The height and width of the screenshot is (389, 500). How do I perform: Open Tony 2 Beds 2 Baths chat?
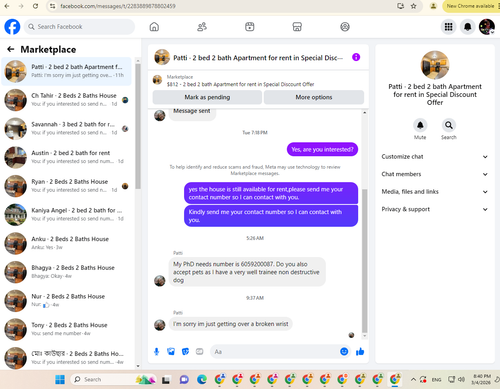[x=67, y=329]
